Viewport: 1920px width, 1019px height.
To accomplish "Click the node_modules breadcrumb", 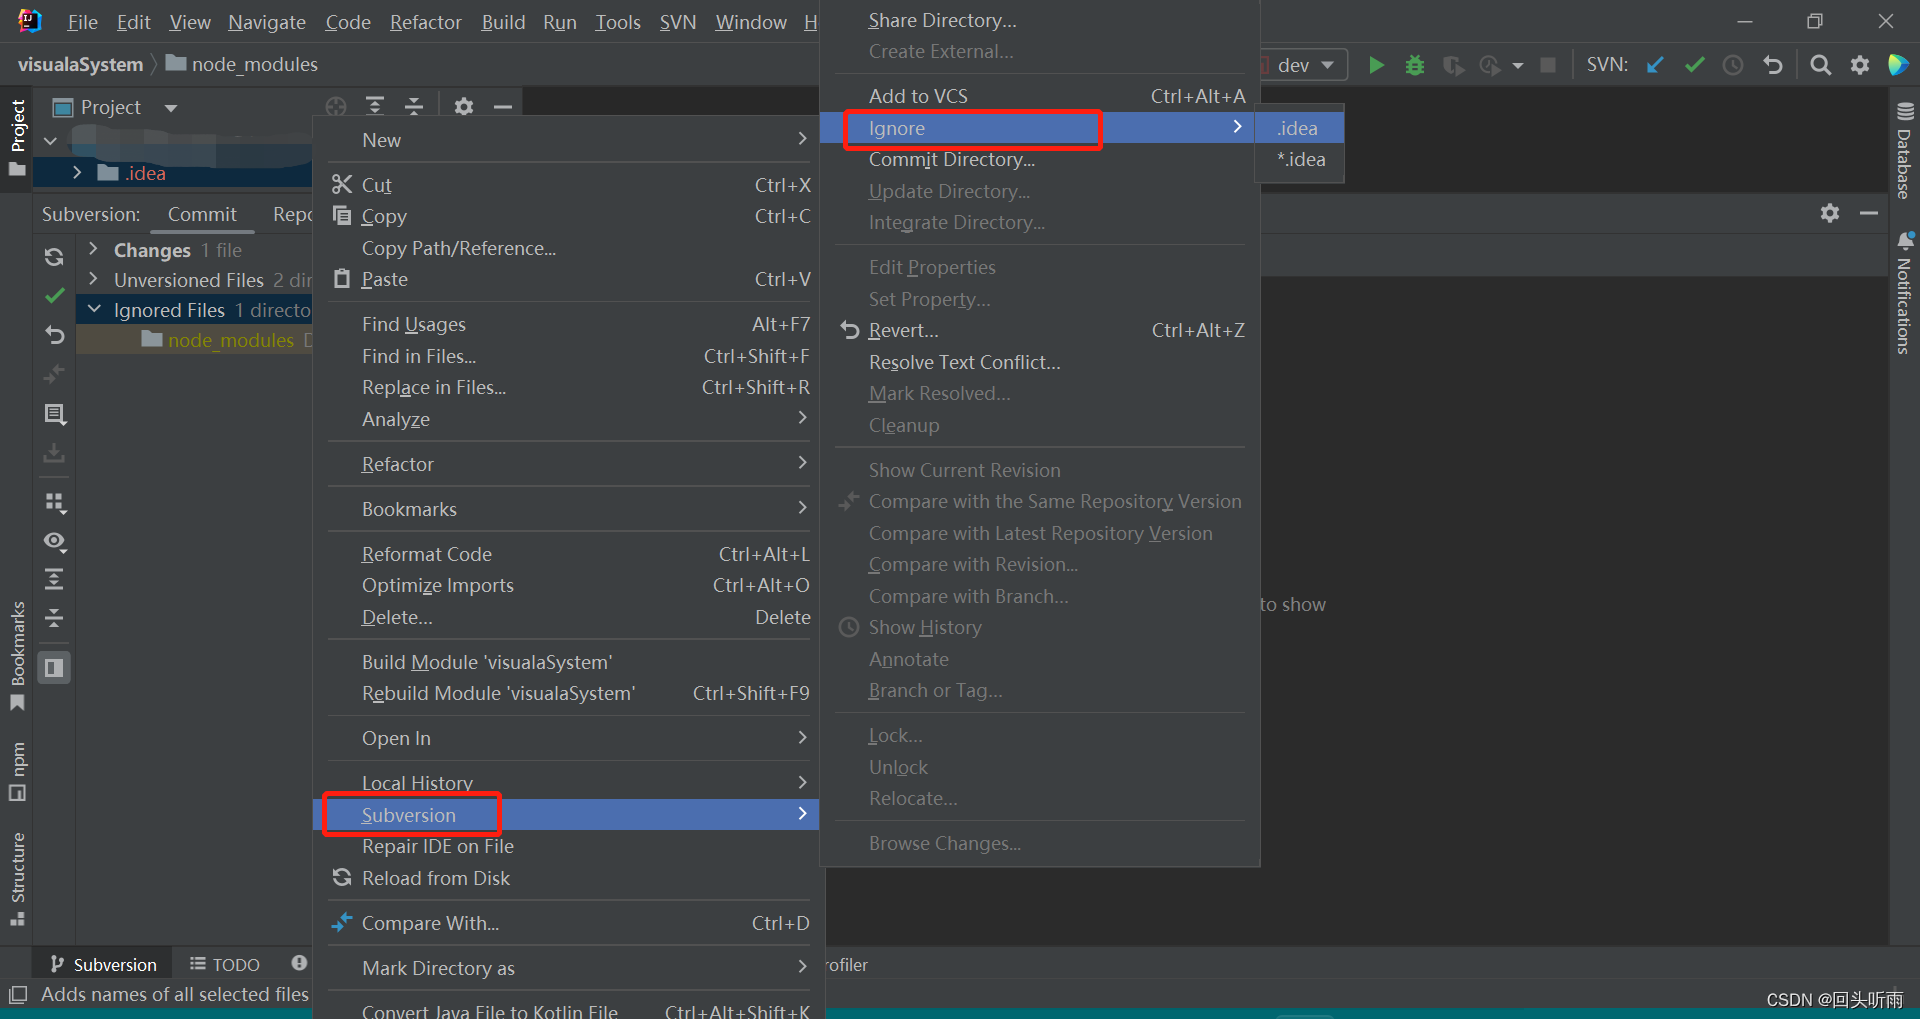I will point(242,64).
